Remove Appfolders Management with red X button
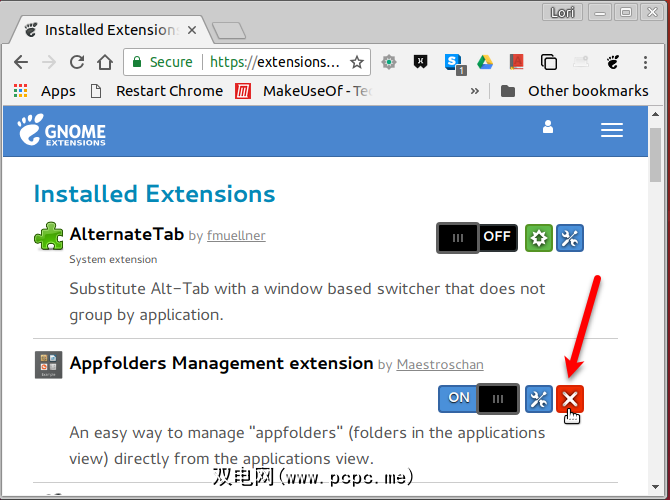Viewport: 670px width, 500px height. click(570, 399)
